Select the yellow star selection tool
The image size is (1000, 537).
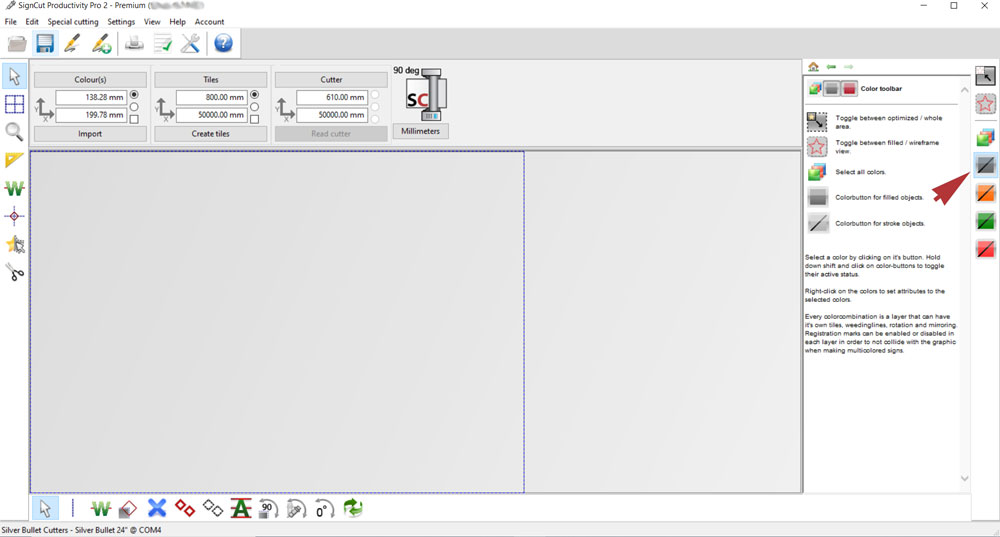(x=15, y=244)
